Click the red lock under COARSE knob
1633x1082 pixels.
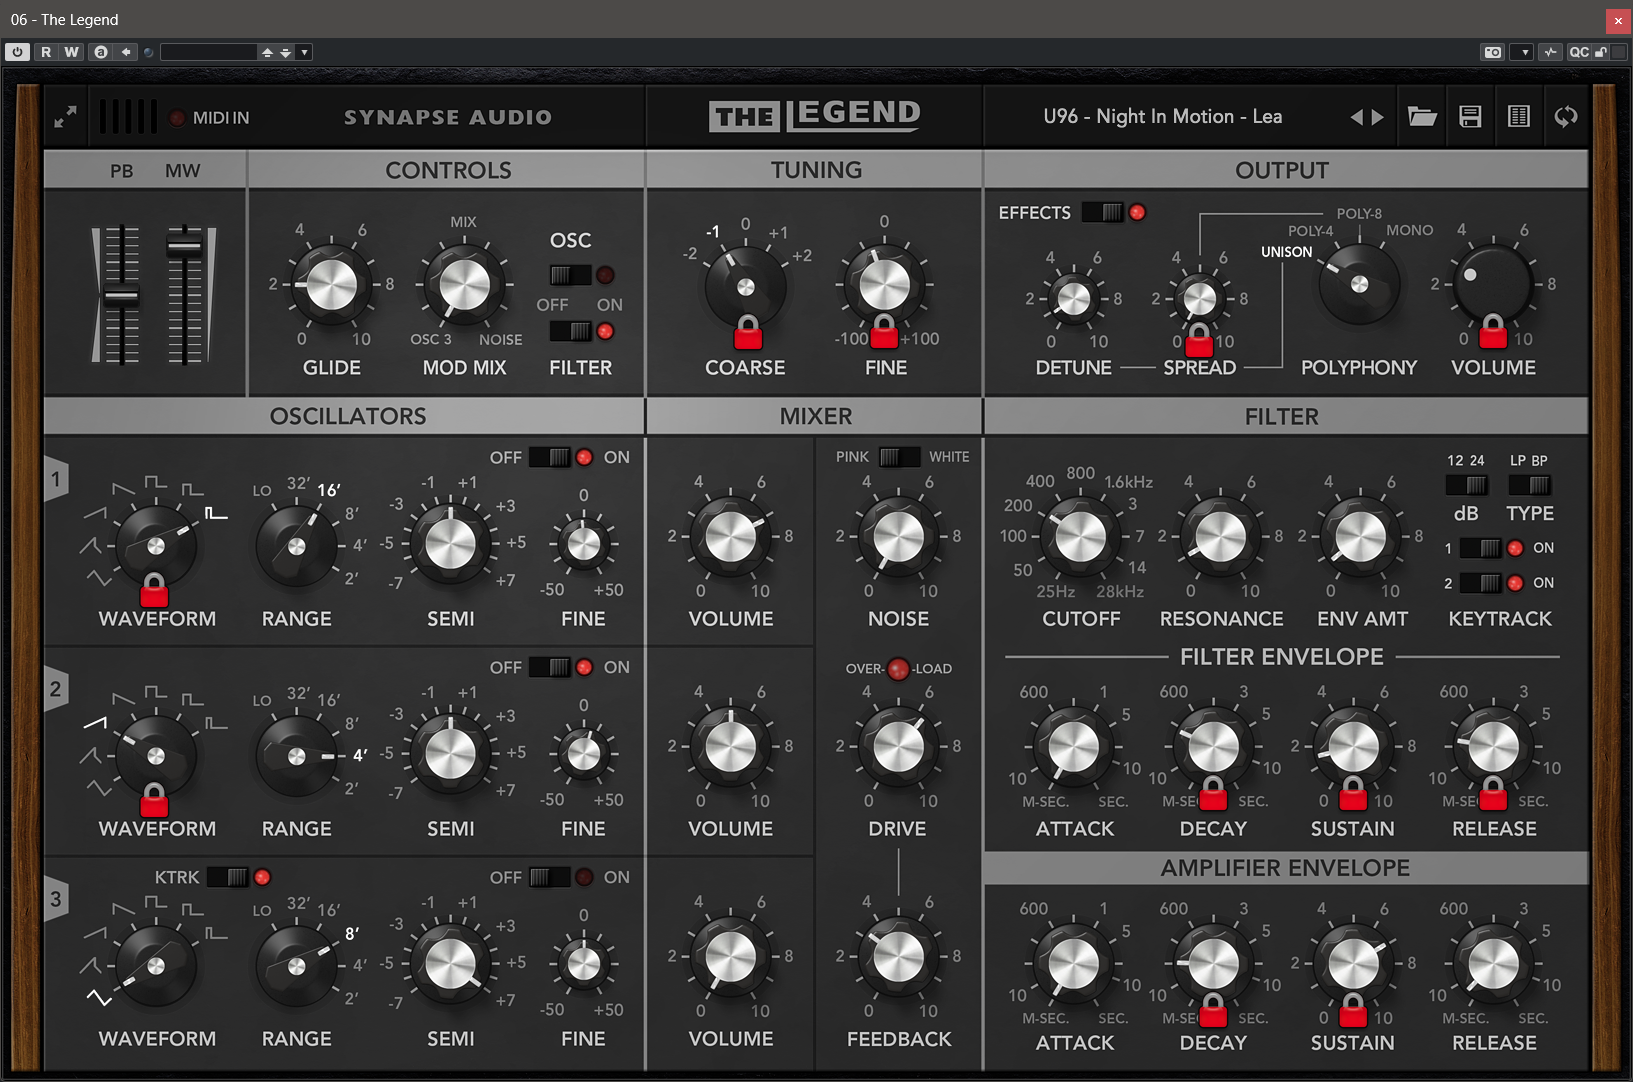coord(747,332)
